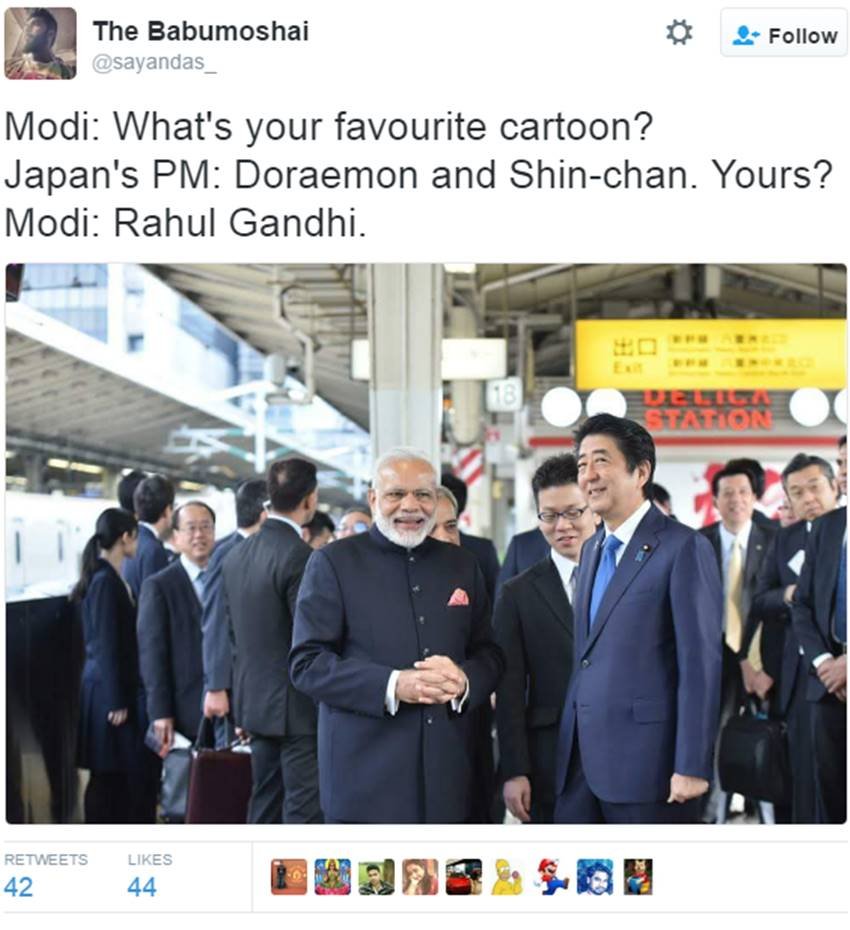Viewport: 850px width, 930px height.
Task: Open the red car liker avatar
Action: click(x=464, y=877)
